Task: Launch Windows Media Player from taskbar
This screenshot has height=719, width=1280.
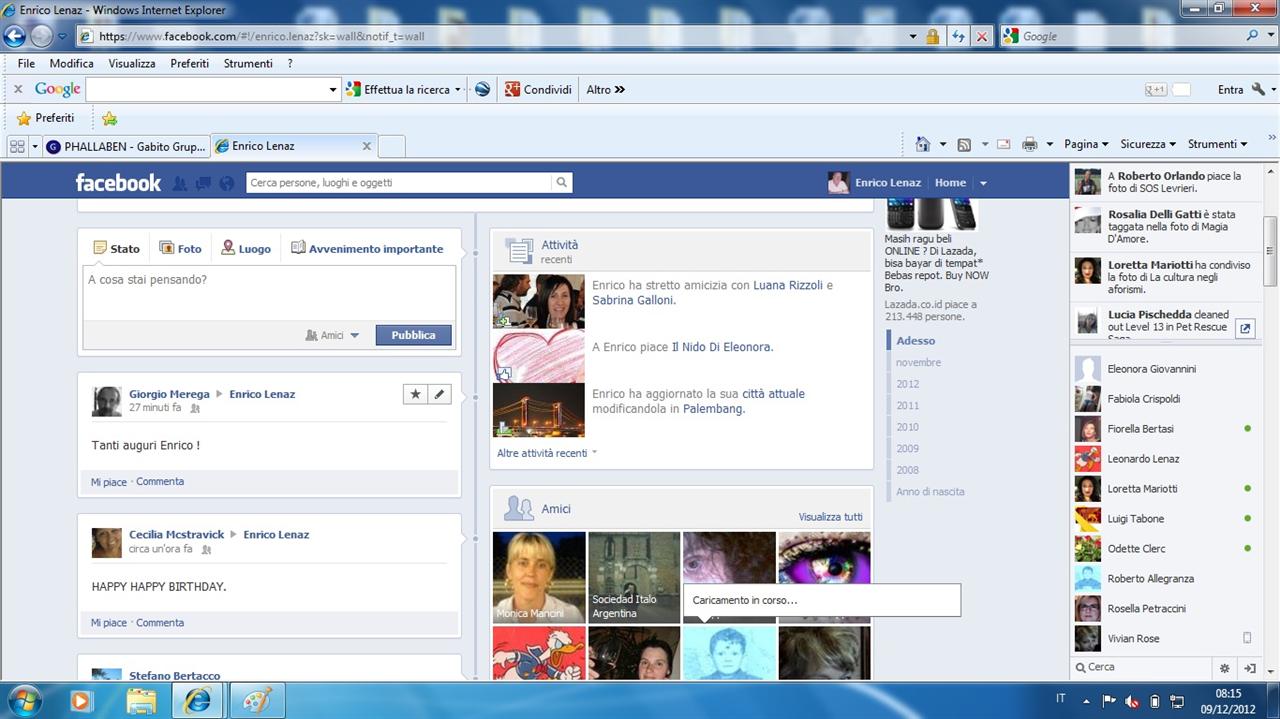Action: point(81,701)
